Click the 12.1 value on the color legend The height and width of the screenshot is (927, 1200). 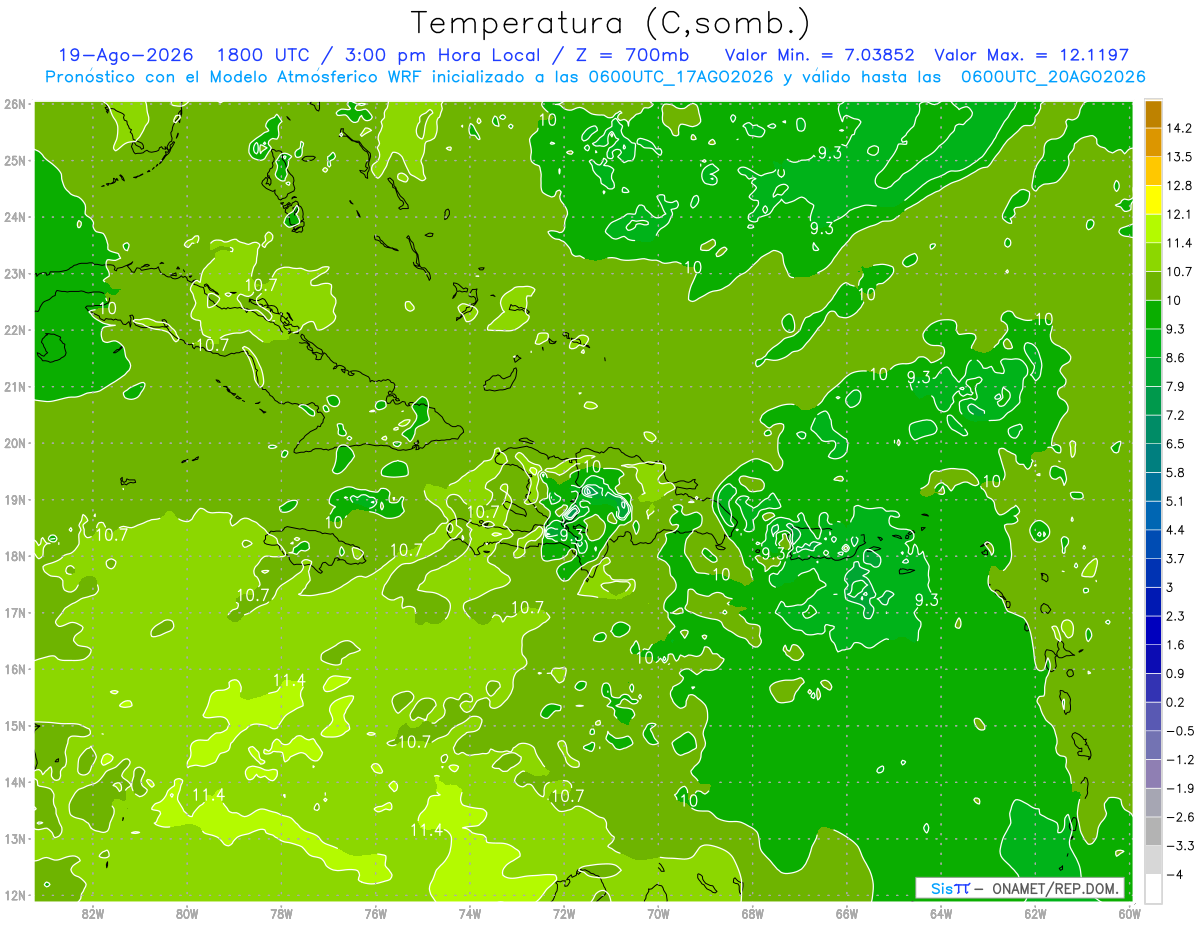tap(1179, 214)
